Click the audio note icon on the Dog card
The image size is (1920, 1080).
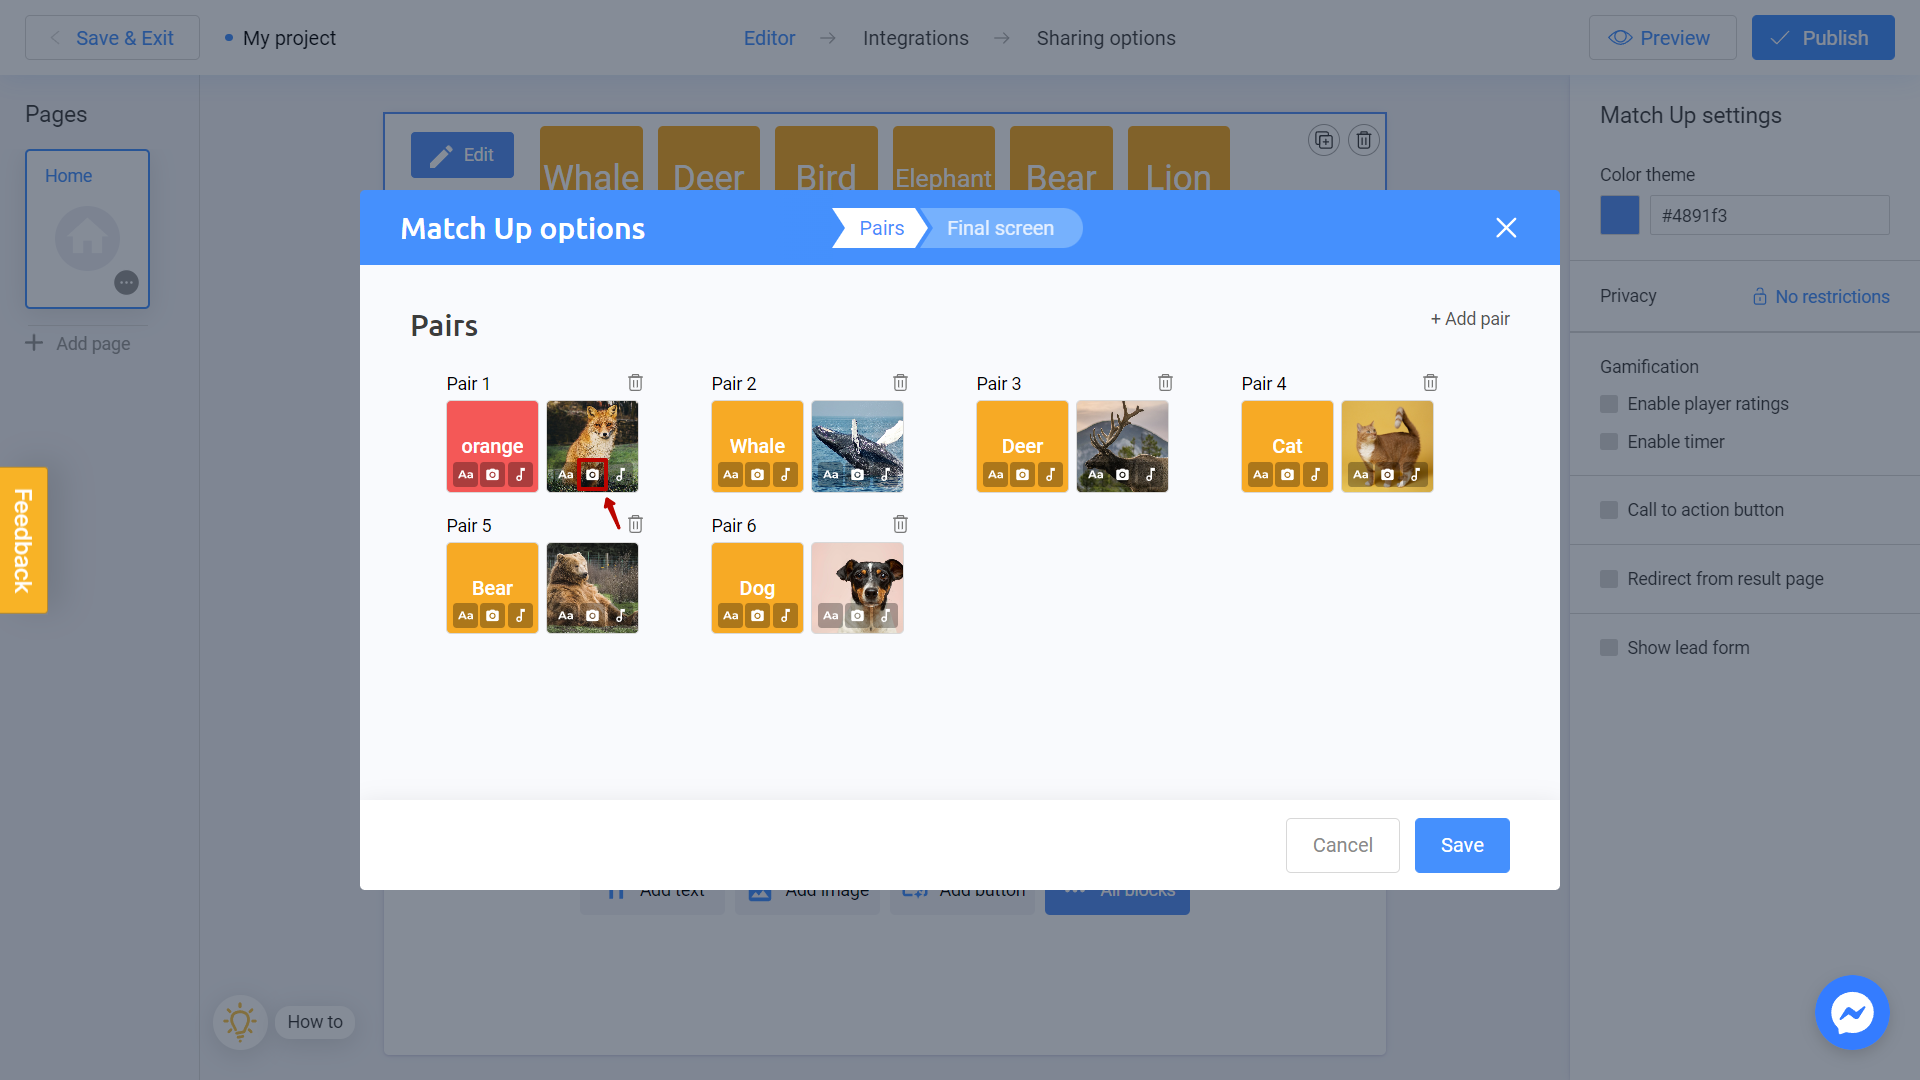[785, 616]
